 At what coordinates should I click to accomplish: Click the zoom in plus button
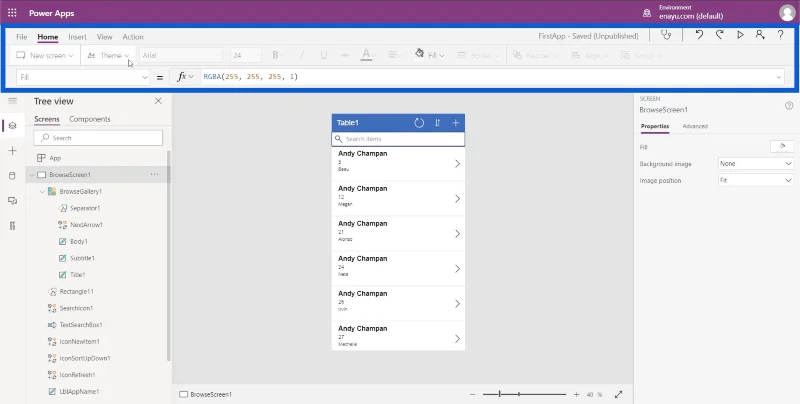tap(576, 394)
